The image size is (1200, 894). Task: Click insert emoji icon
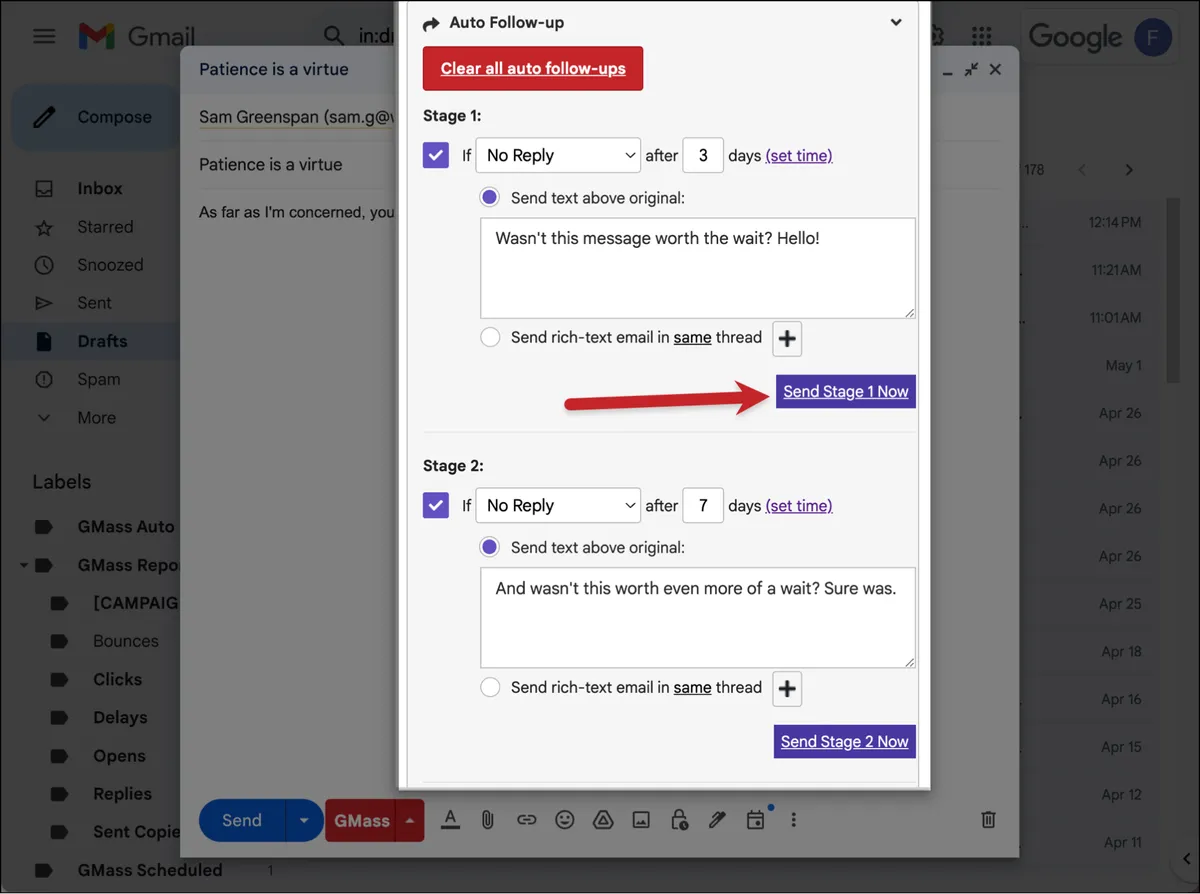[x=565, y=820]
